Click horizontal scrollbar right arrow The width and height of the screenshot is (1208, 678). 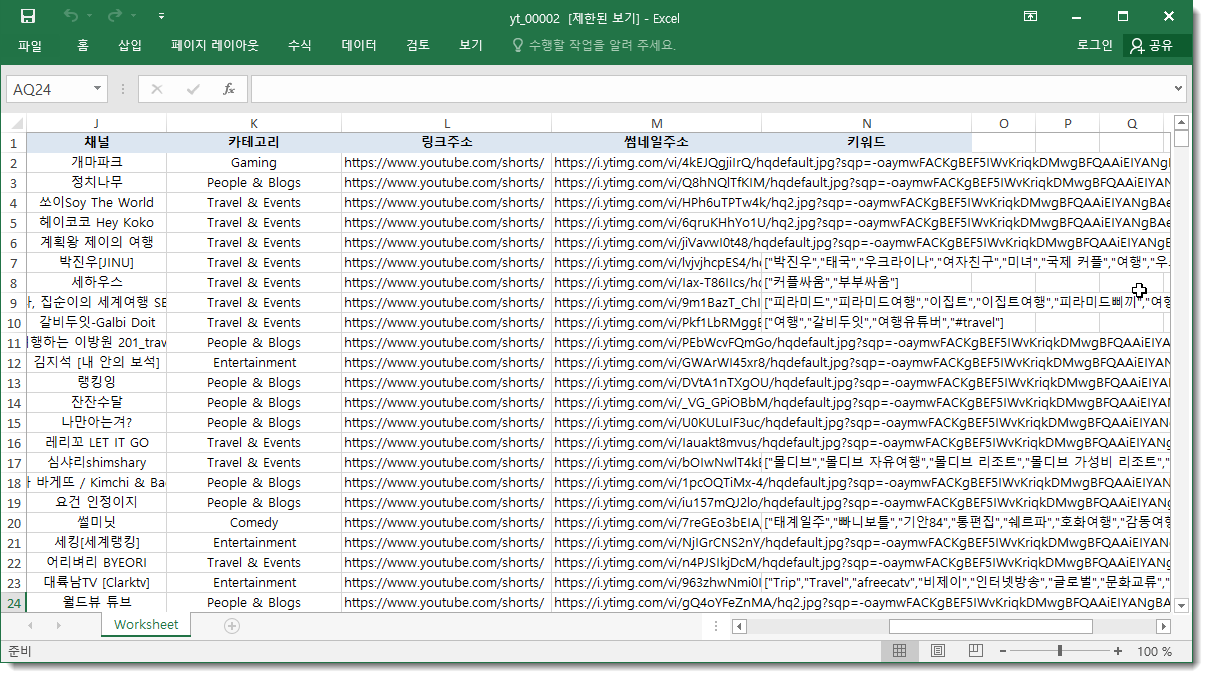coord(1163,626)
